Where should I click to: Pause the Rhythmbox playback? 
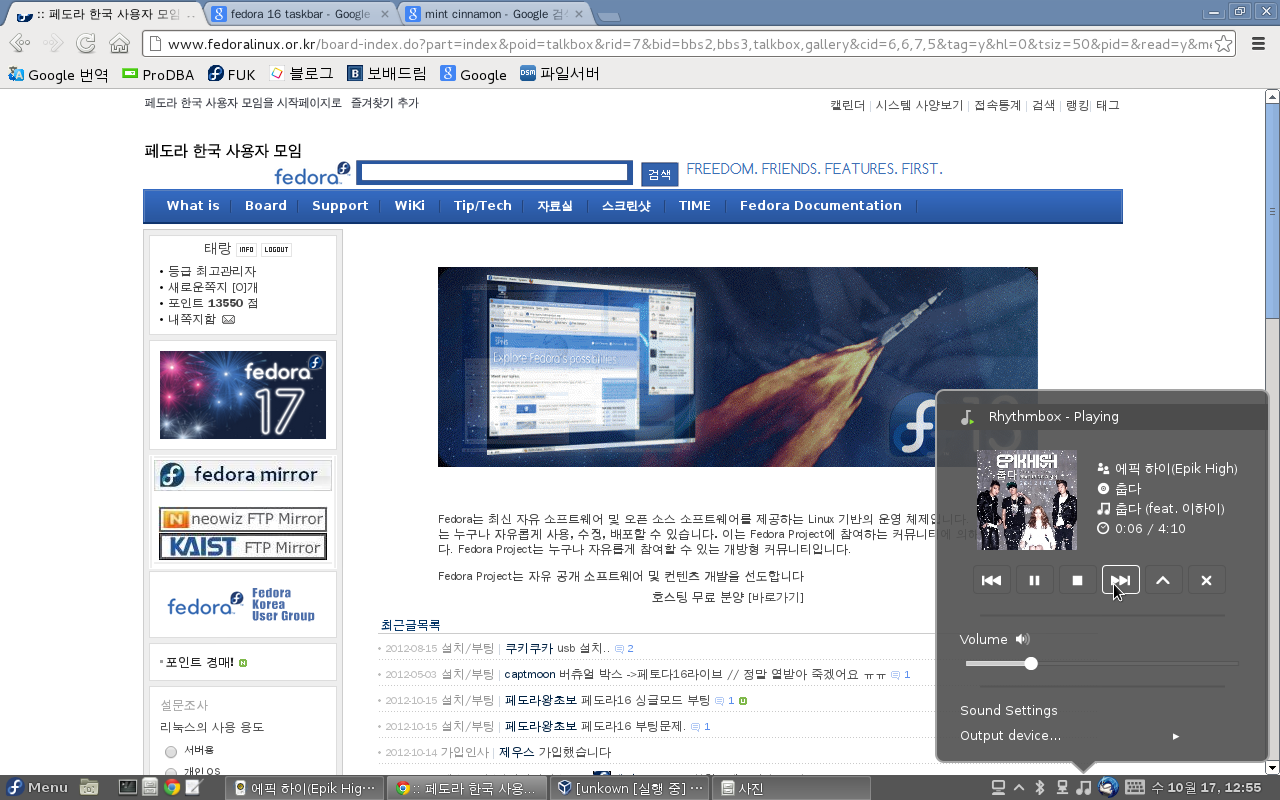pos(1035,580)
